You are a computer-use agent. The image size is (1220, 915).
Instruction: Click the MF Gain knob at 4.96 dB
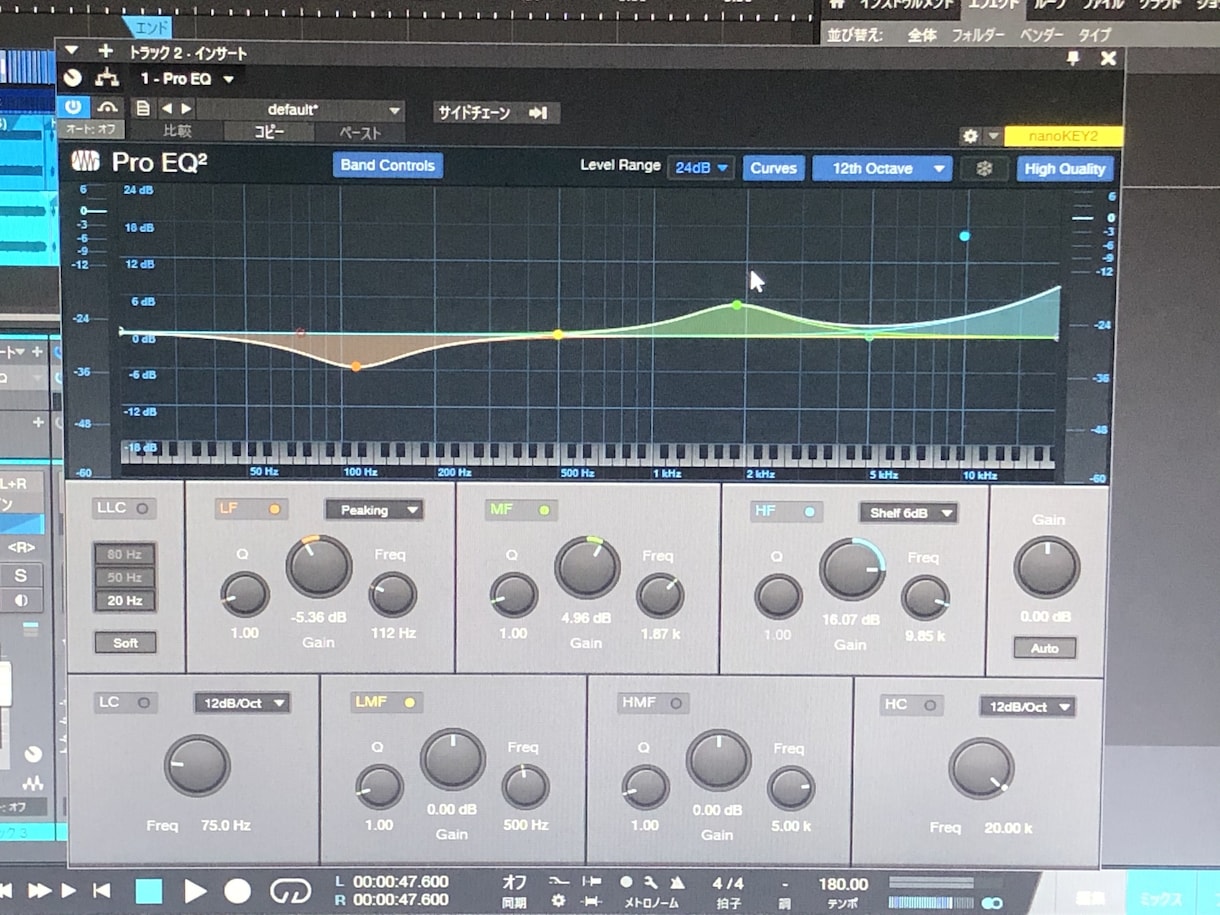coord(587,567)
